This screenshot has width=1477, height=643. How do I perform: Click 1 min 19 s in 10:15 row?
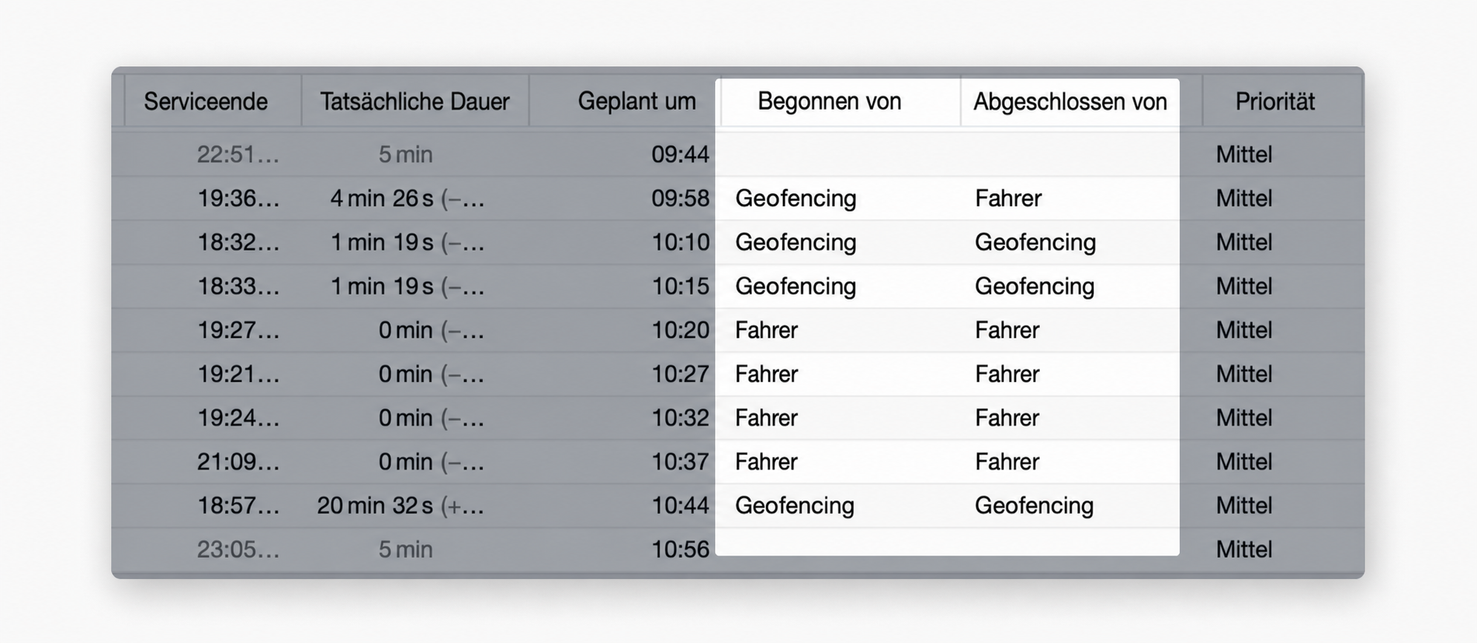[407, 286]
